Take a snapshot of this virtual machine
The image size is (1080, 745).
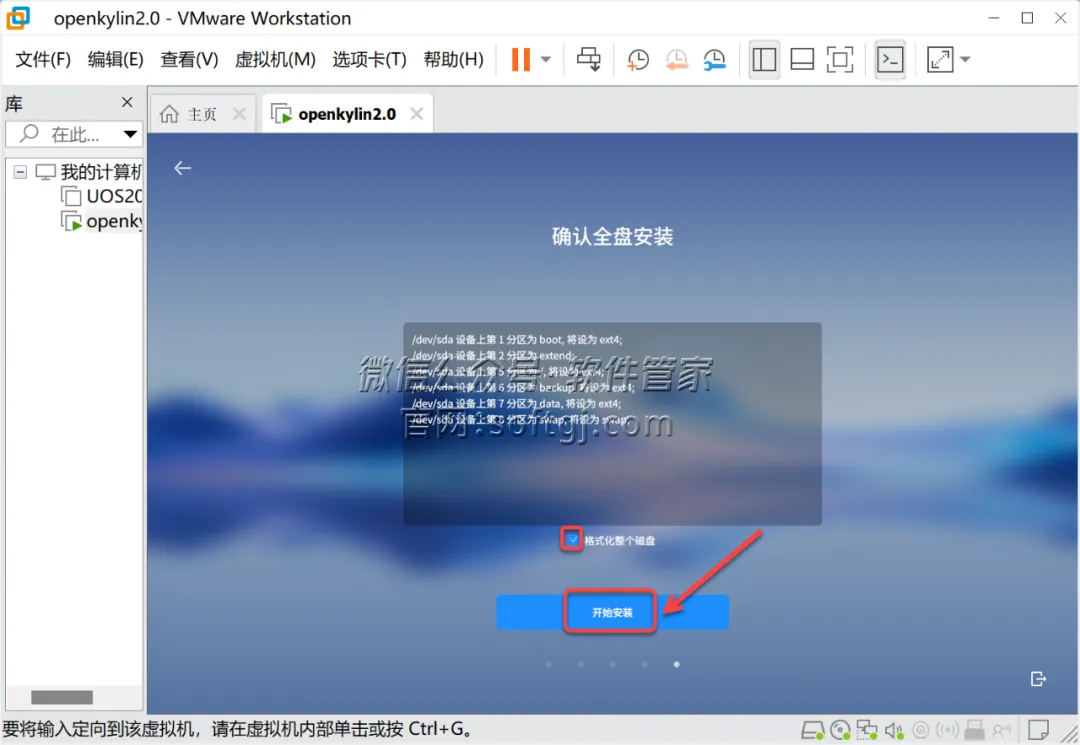pyautogui.click(x=638, y=60)
